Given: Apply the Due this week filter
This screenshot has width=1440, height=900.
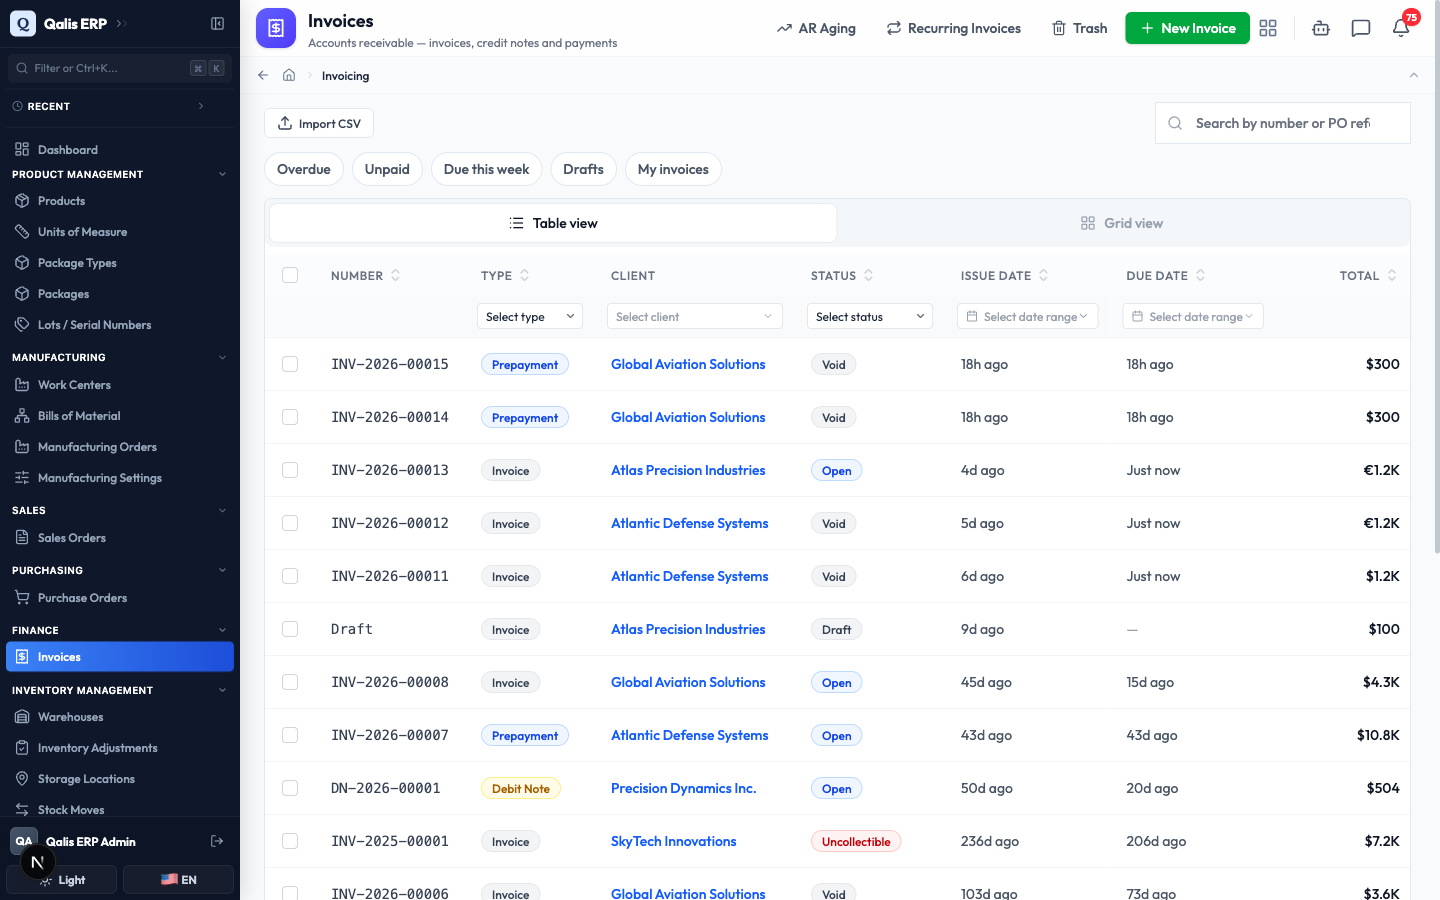Looking at the screenshot, I should click(486, 169).
